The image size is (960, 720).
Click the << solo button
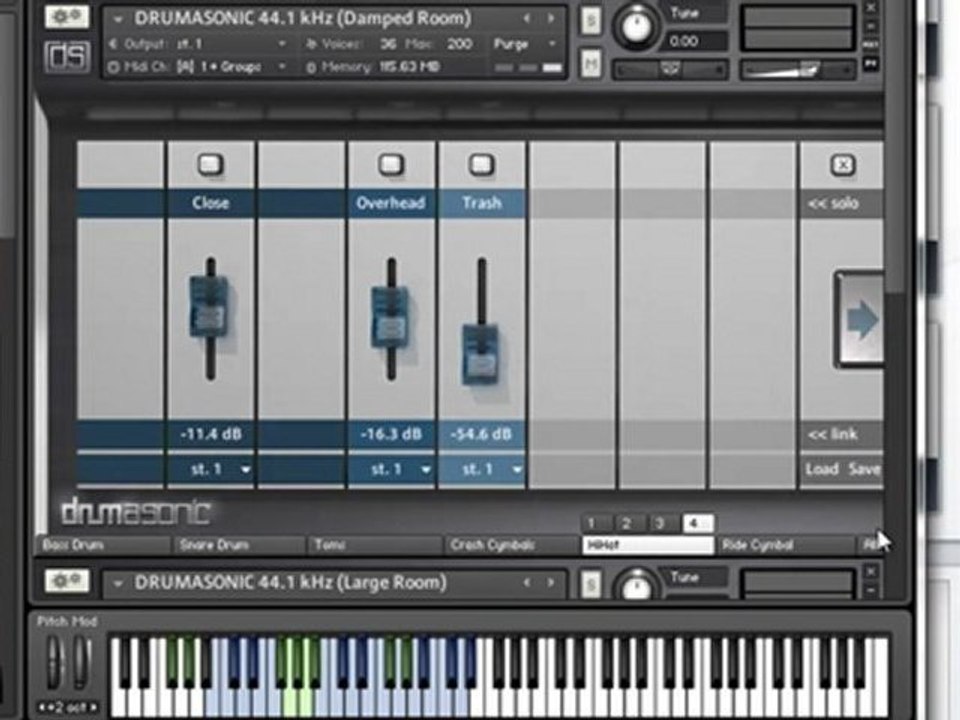point(833,203)
